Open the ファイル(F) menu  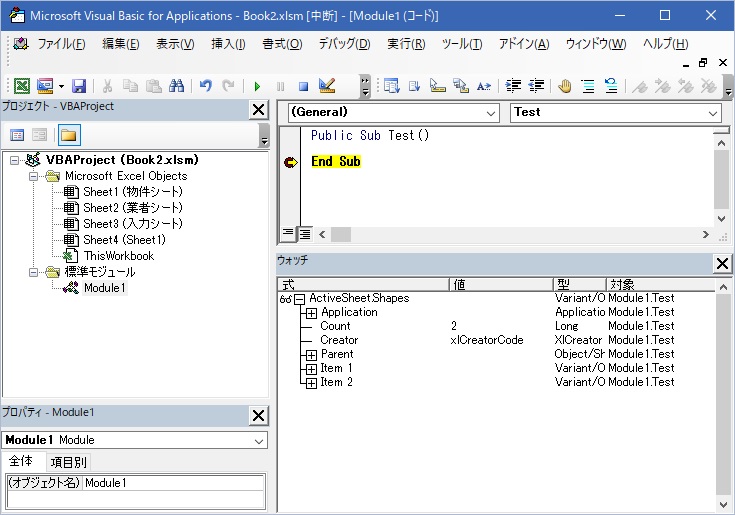(61, 44)
